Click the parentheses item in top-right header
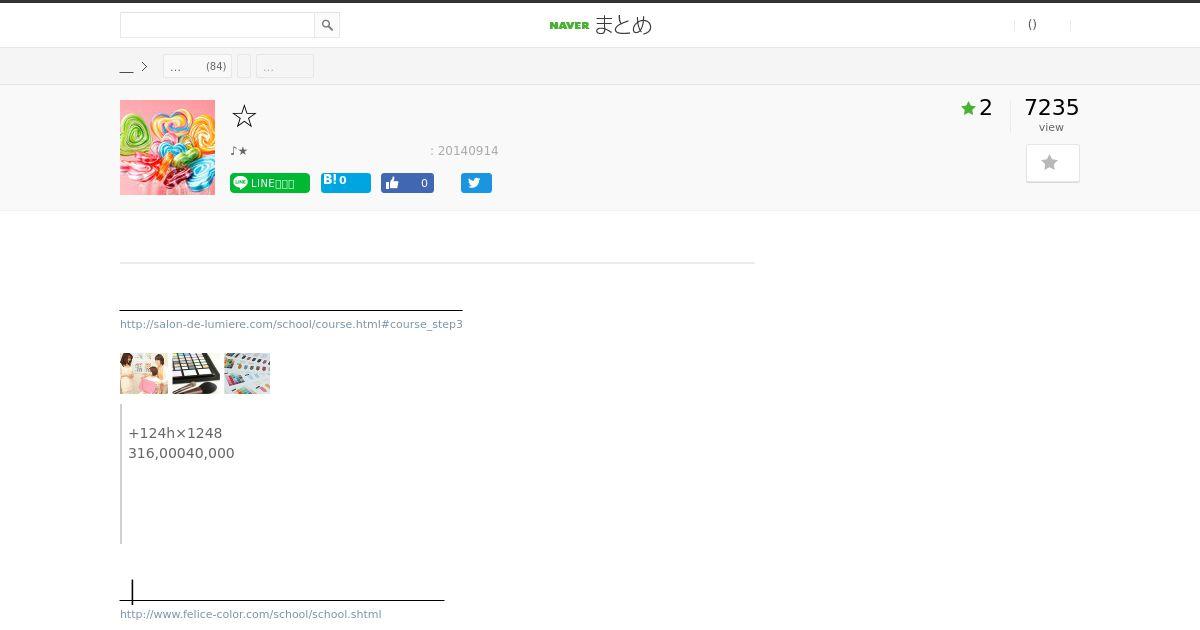1200x630 pixels. tap(1033, 25)
